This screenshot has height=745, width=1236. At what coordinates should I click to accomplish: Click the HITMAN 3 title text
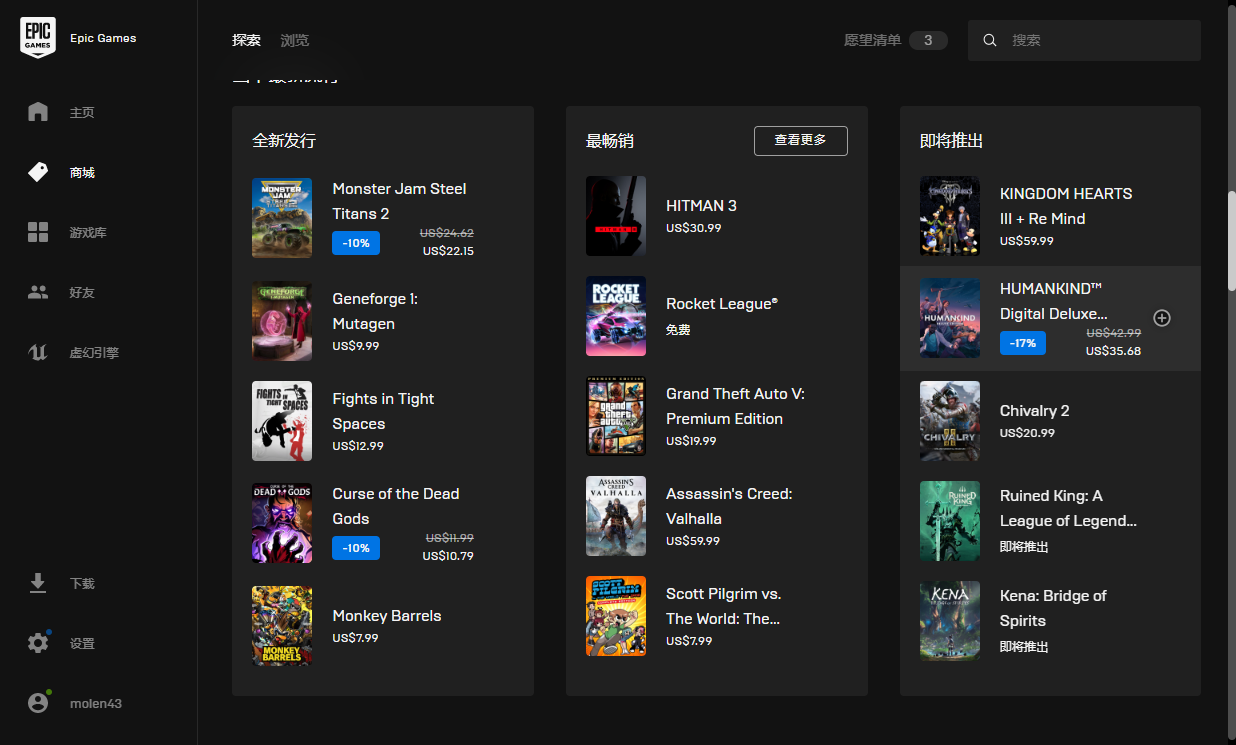[x=701, y=205]
